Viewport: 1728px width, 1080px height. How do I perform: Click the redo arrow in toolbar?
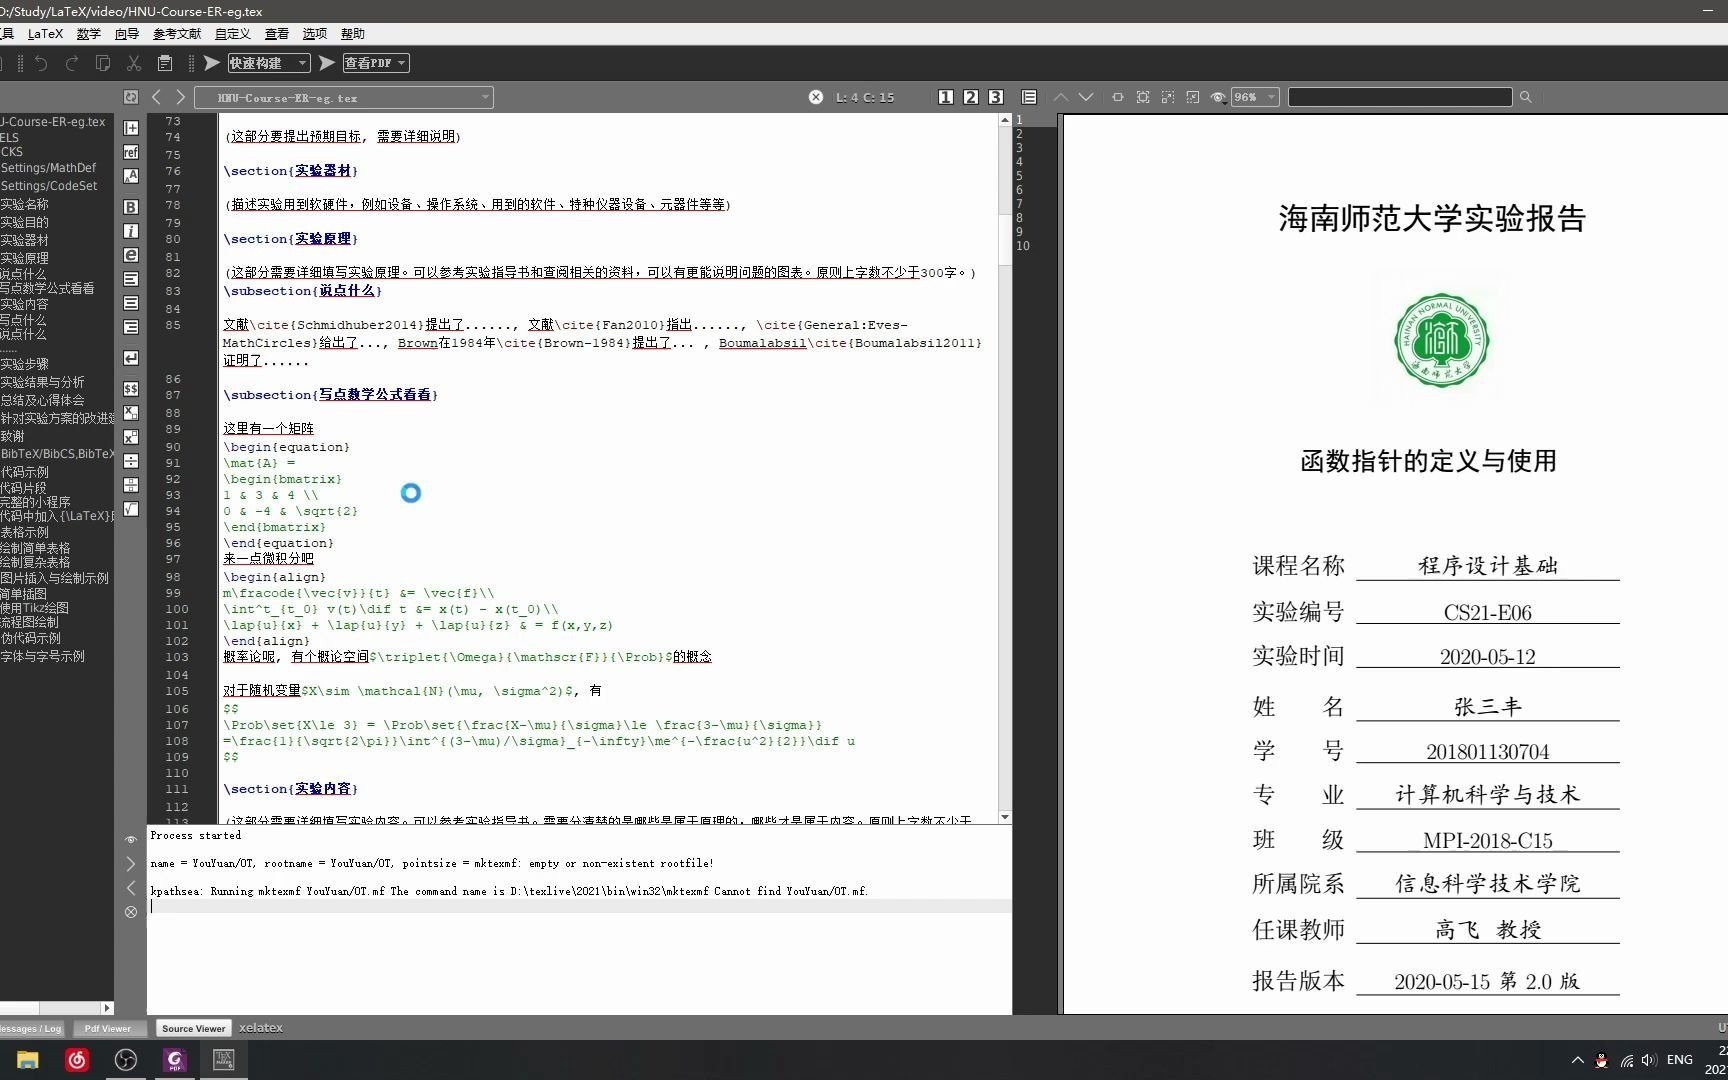tap(72, 63)
